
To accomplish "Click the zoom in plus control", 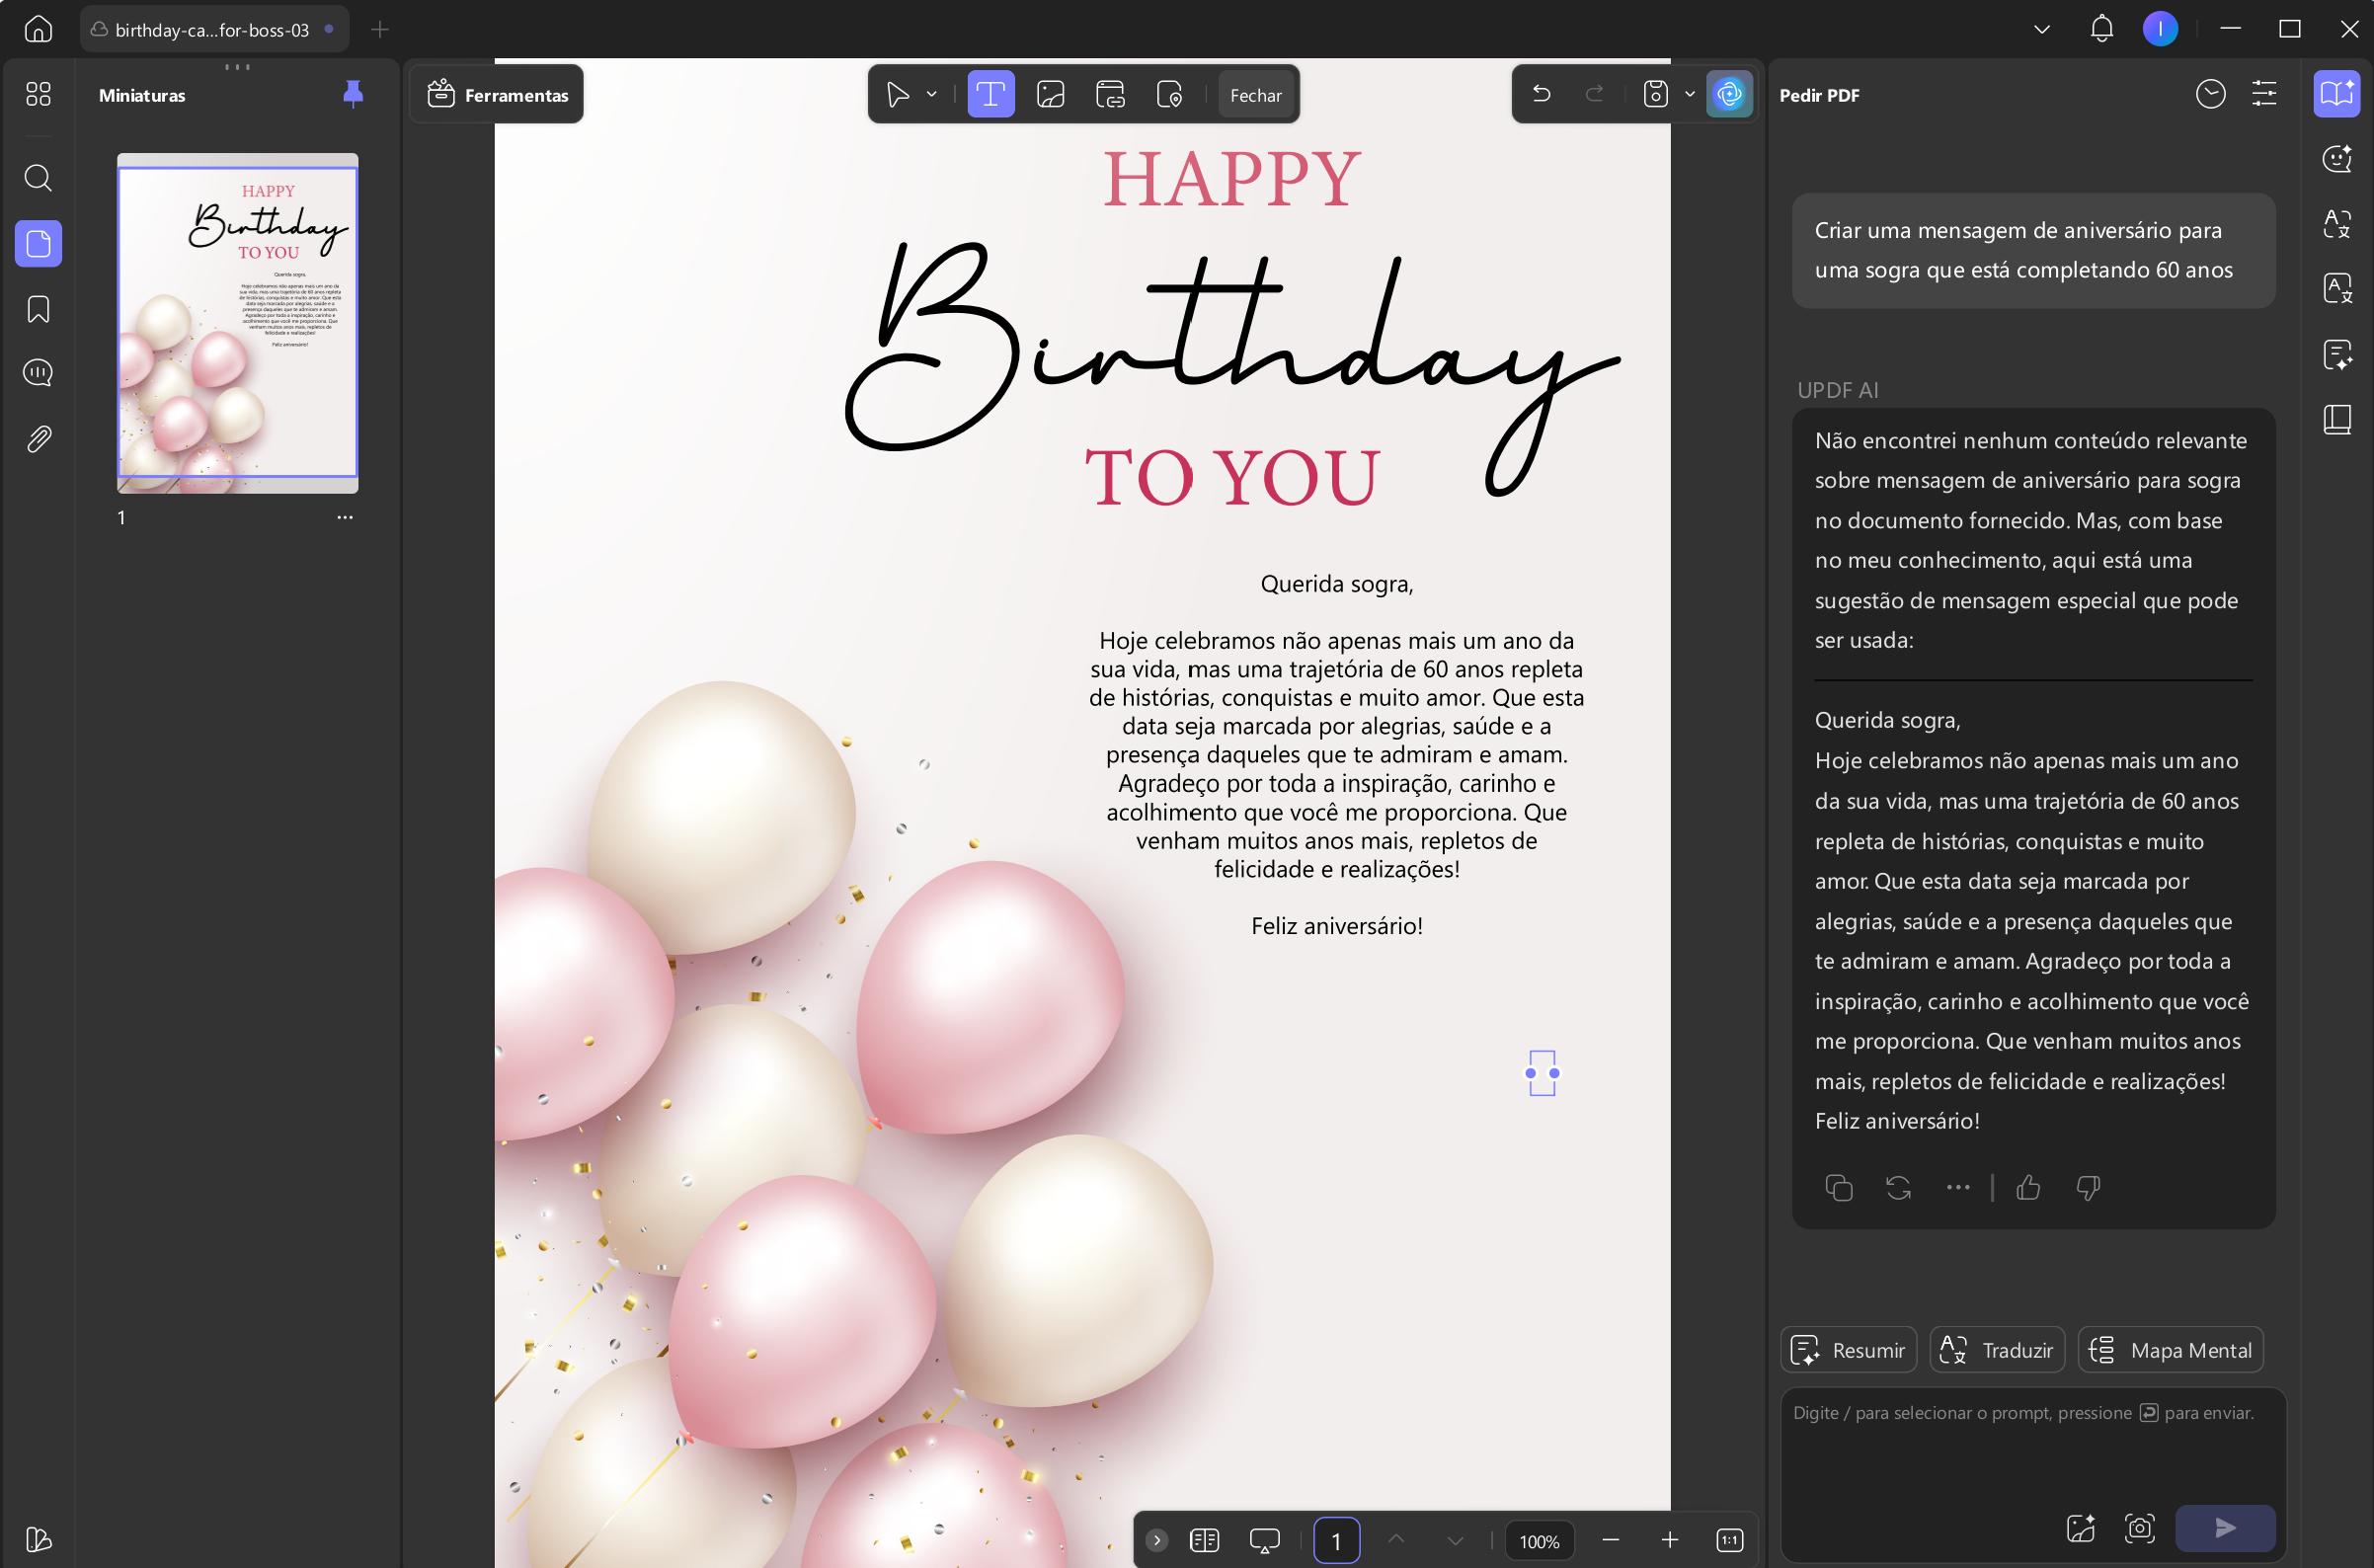I will [x=1670, y=1540].
